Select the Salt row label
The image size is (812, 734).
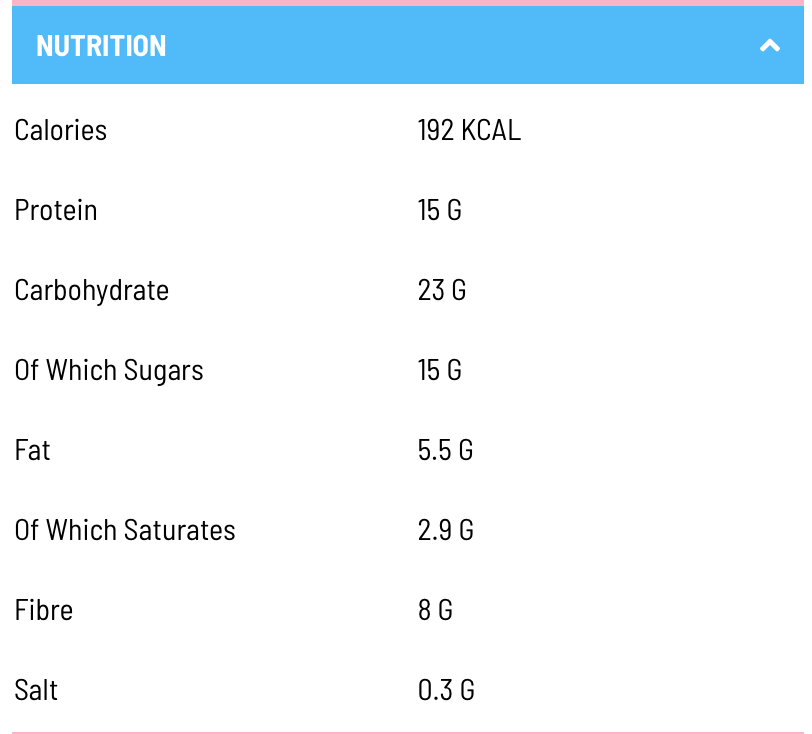pos(36,690)
